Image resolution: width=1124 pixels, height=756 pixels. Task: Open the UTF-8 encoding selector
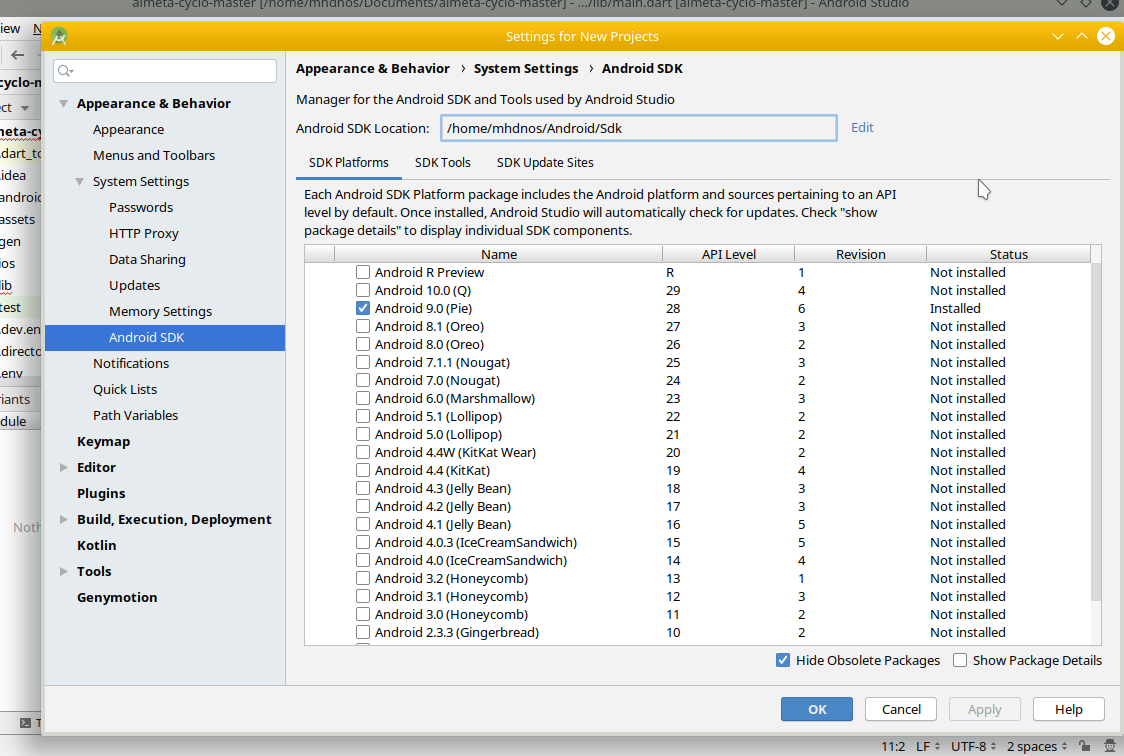[973, 746]
